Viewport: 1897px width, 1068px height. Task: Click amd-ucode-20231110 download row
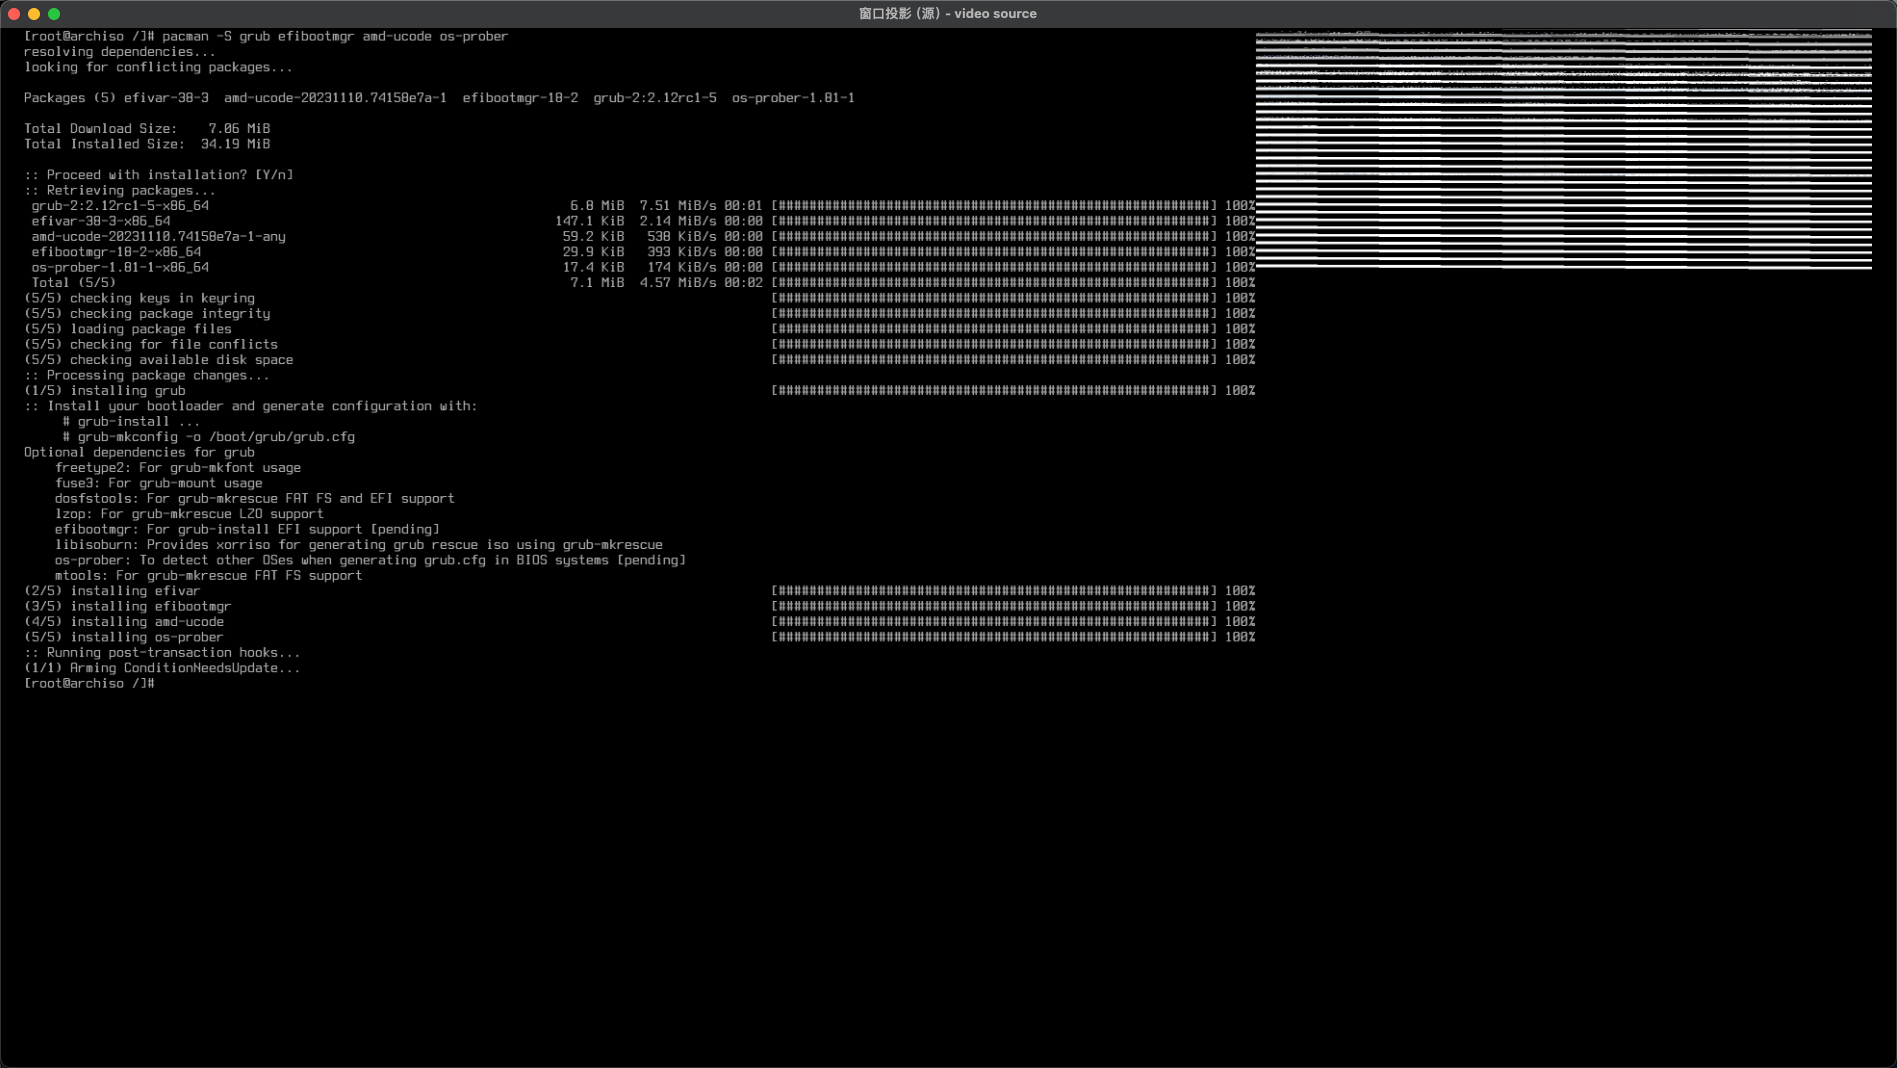pos(643,237)
